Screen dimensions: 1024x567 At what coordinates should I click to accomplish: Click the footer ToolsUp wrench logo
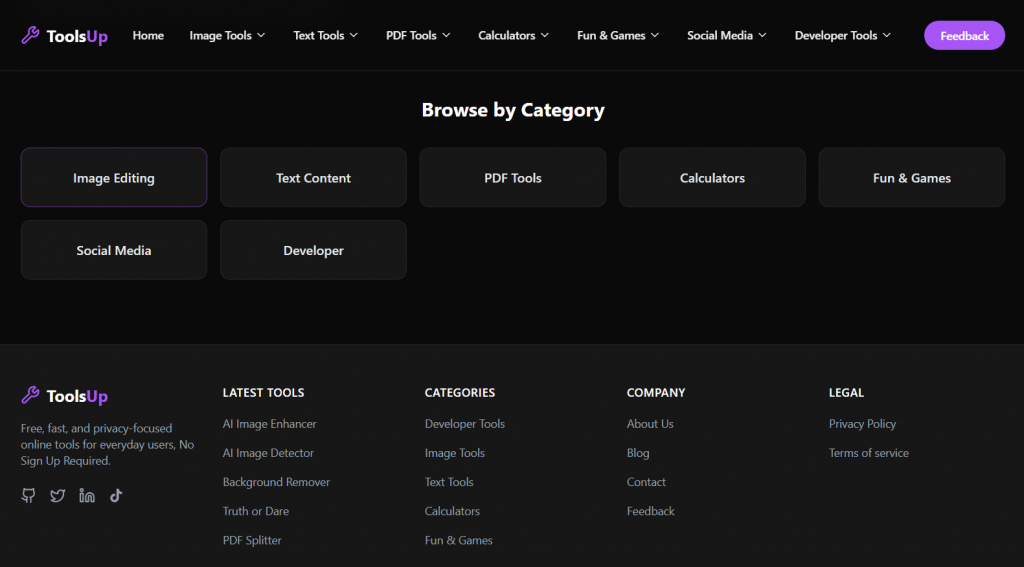(30, 395)
